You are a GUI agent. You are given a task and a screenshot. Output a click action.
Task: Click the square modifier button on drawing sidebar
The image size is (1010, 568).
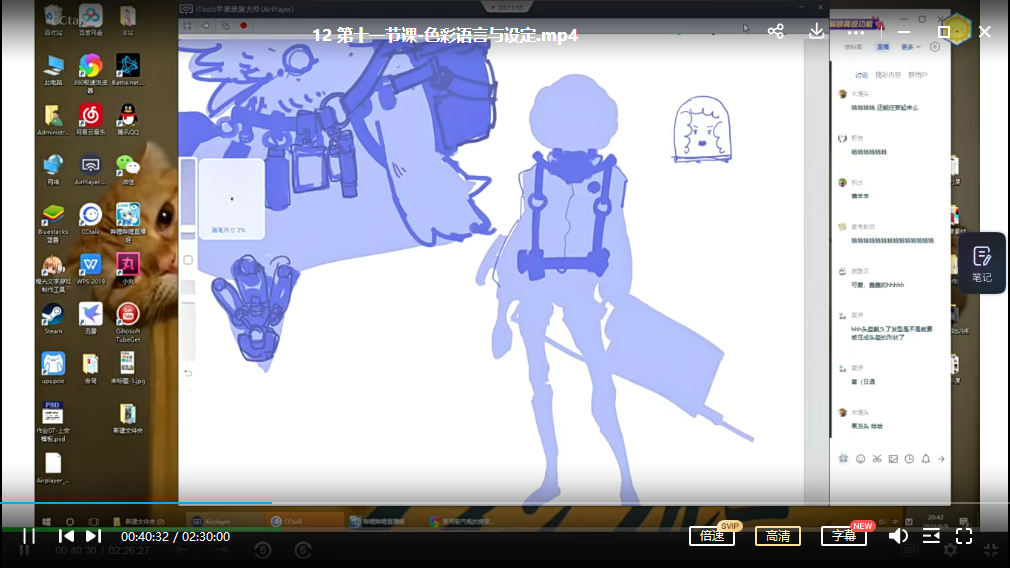tap(188, 260)
